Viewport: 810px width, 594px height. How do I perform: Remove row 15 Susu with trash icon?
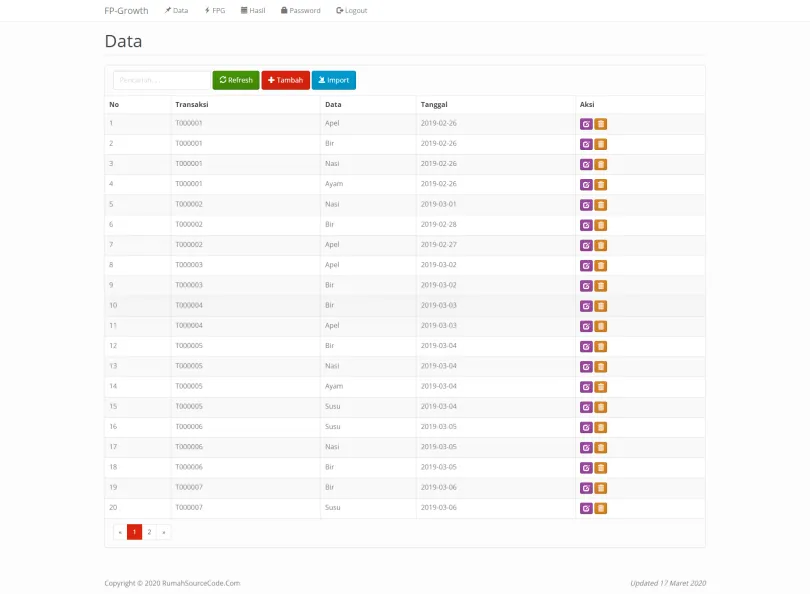tap(601, 407)
